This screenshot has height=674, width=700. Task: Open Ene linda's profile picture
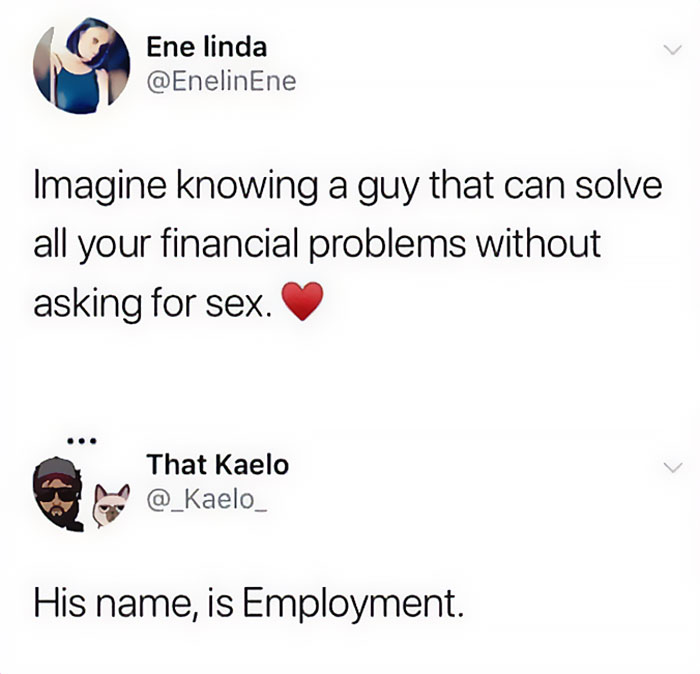81,66
